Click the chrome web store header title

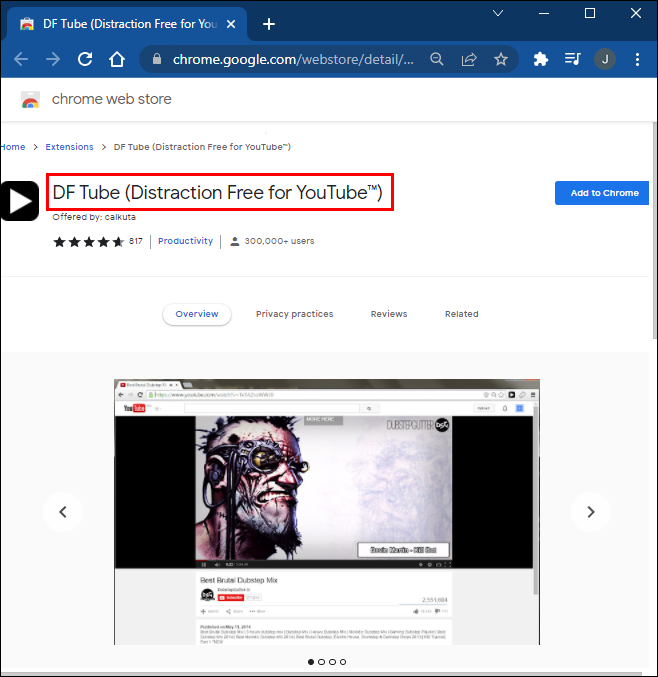[111, 99]
